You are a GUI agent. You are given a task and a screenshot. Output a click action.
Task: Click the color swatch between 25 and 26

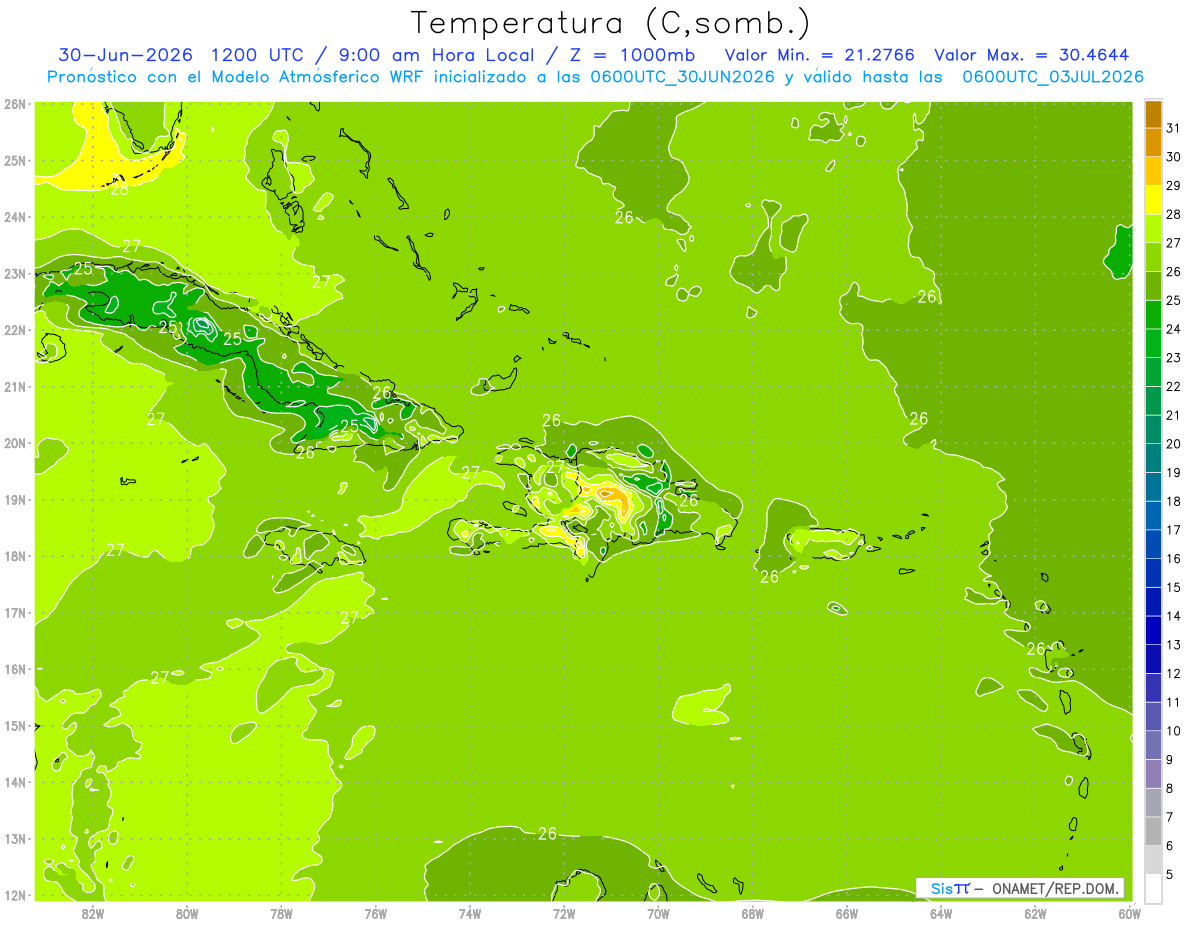coord(1153,286)
